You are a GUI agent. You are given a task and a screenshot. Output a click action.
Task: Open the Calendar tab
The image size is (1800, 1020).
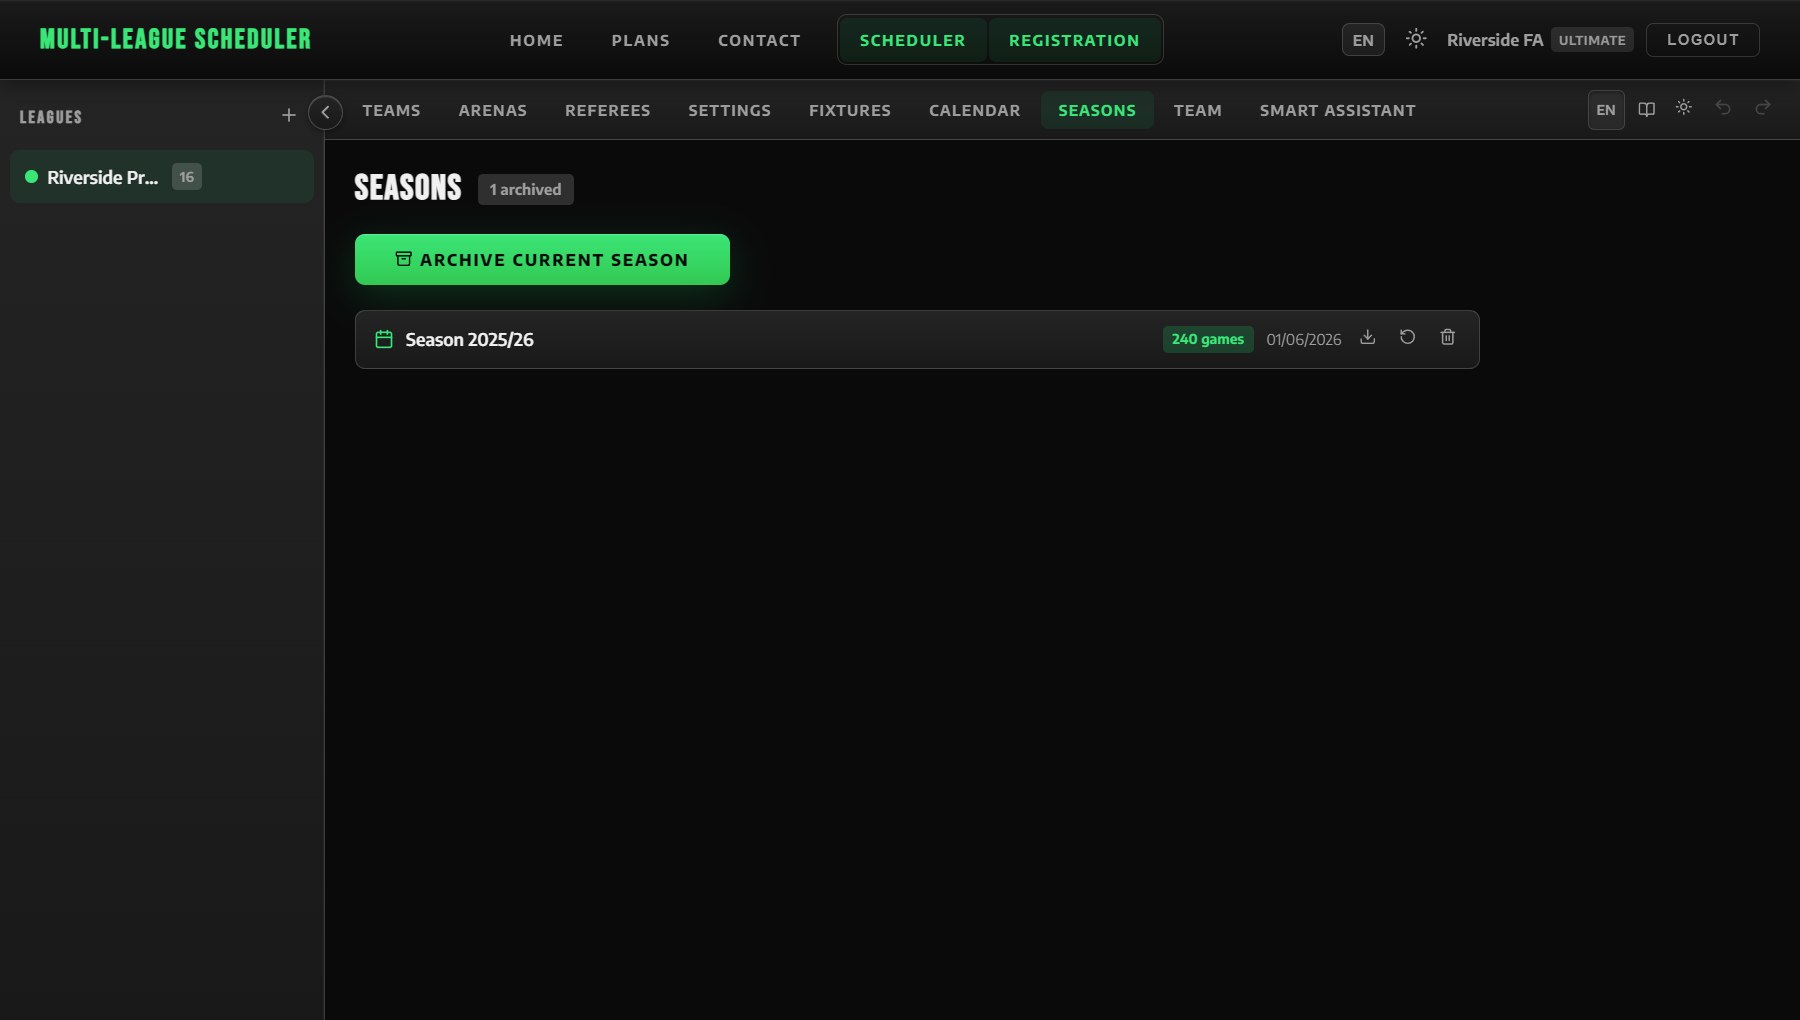tap(975, 110)
